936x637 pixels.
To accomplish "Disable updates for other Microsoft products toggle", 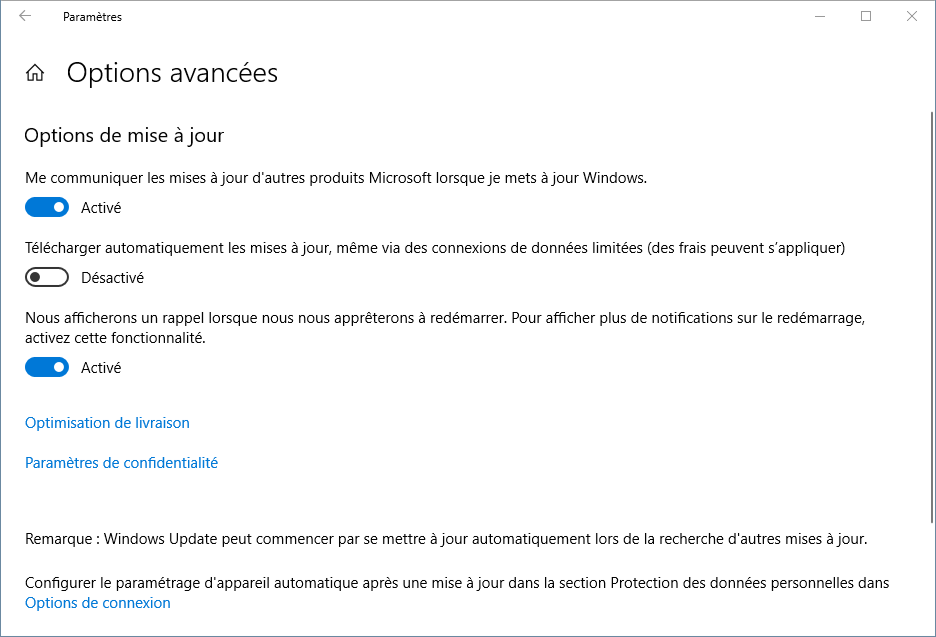I will click(x=47, y=207).
